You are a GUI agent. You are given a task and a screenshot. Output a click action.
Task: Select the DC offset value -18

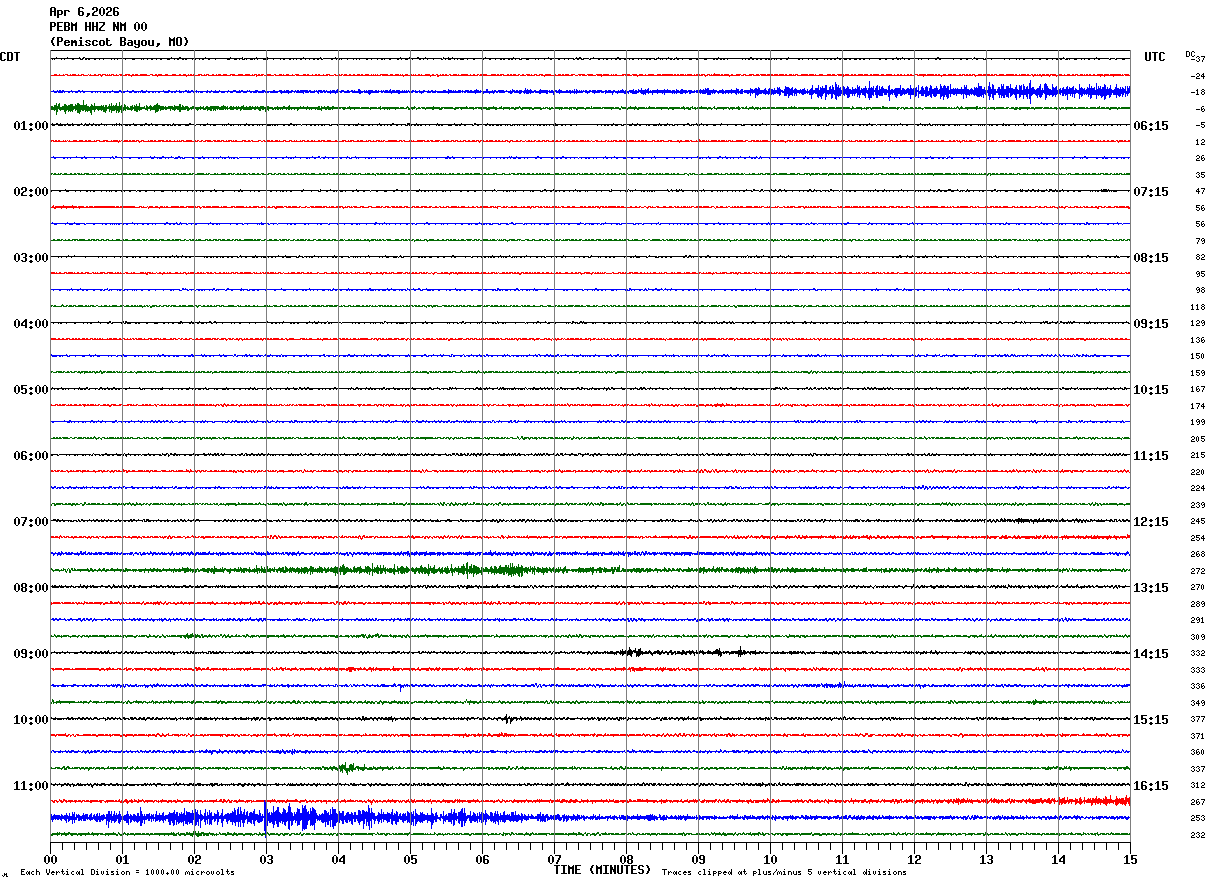(1198, 92)
